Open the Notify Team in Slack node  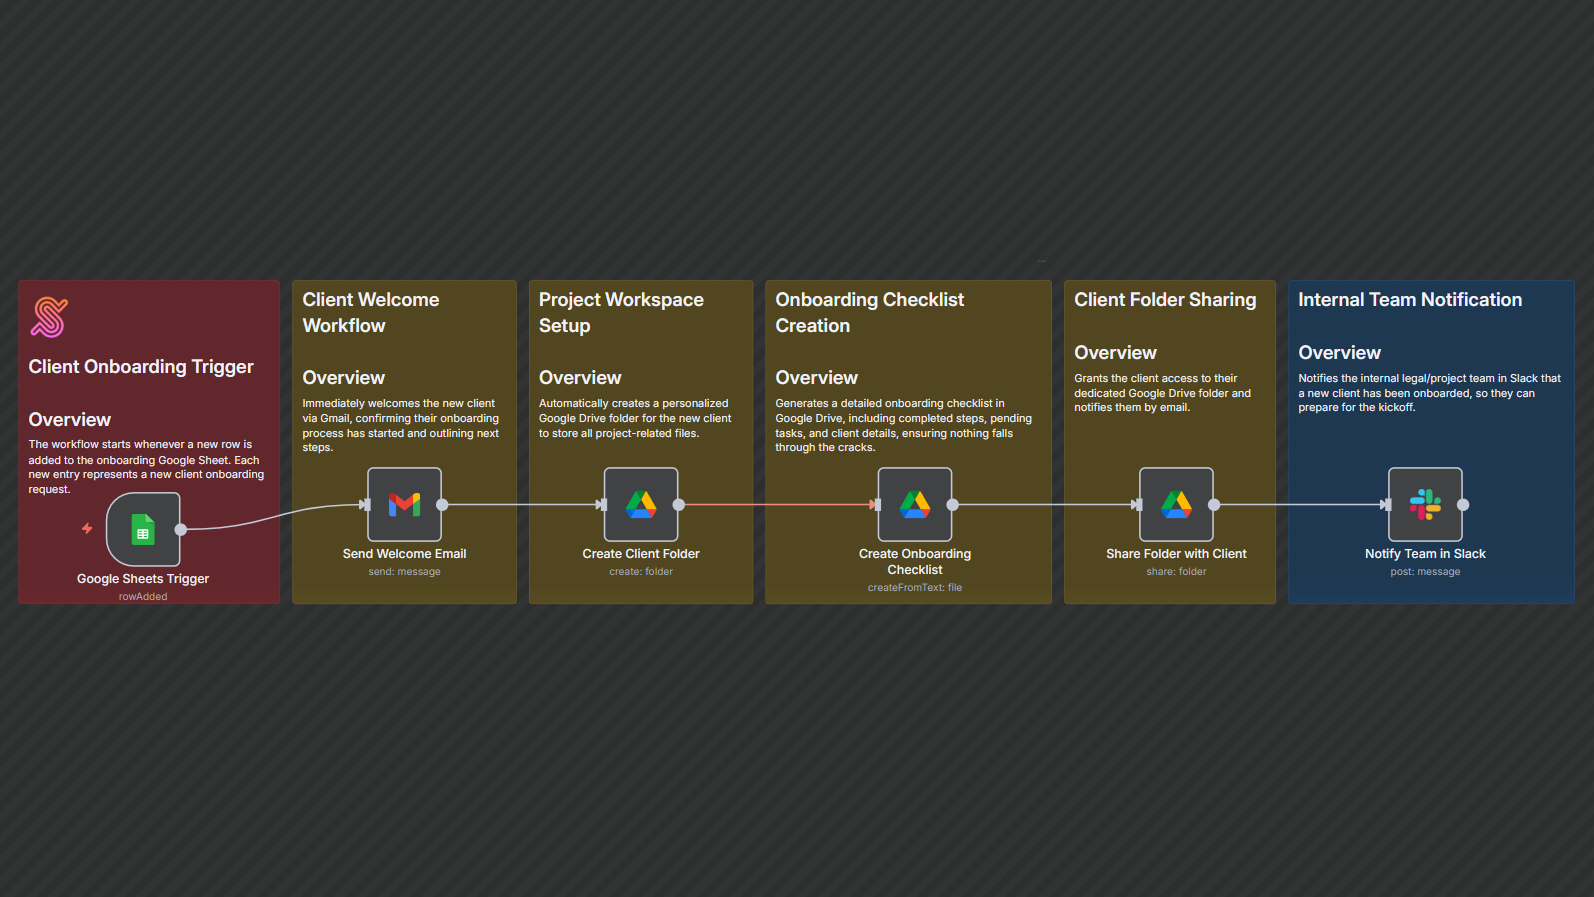(1425, 505)
